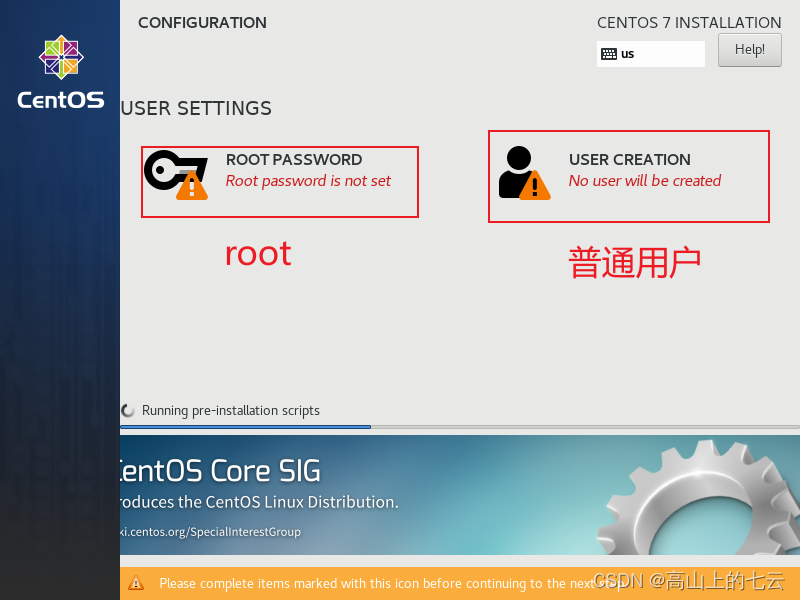The width and height of the screenshot is (800, 600).
Task: Click the USER SETTINGS heading
Action: [x=196, y=109]
